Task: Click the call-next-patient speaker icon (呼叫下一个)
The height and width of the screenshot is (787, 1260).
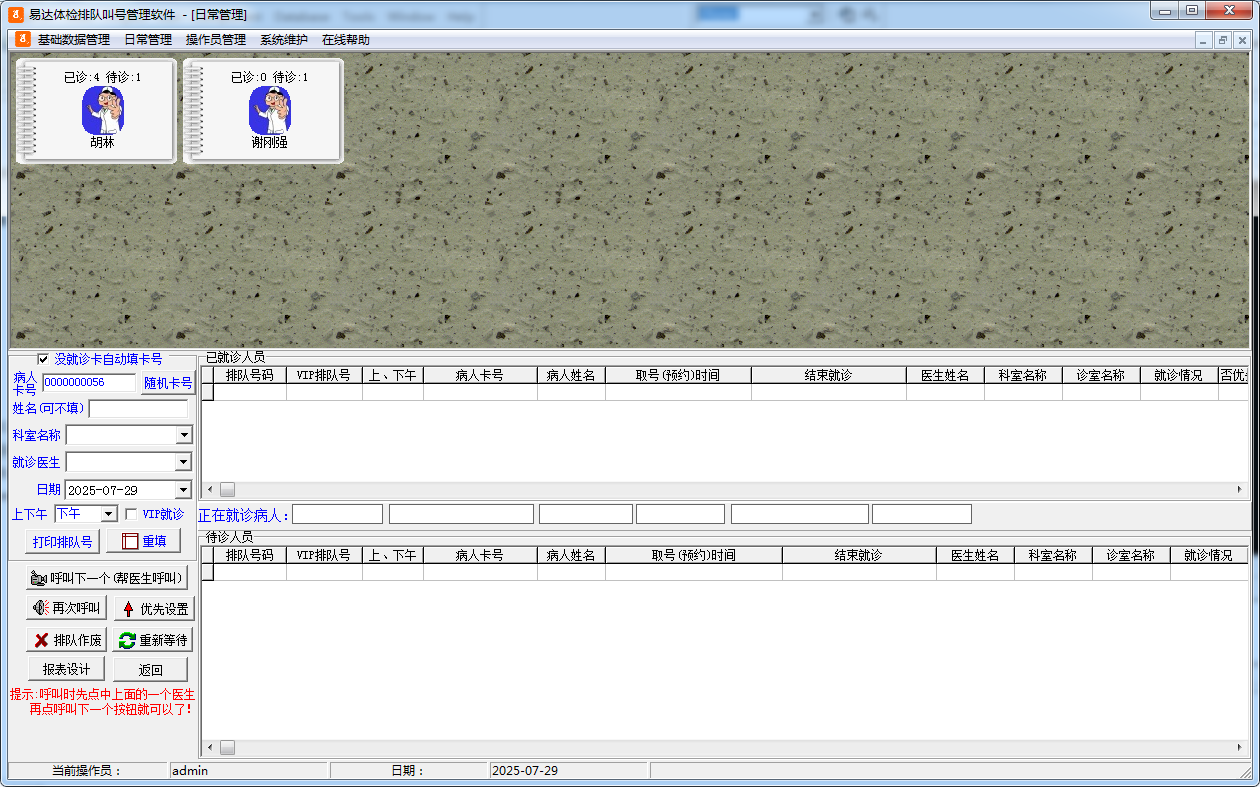Action: click(x=38, y=578)
